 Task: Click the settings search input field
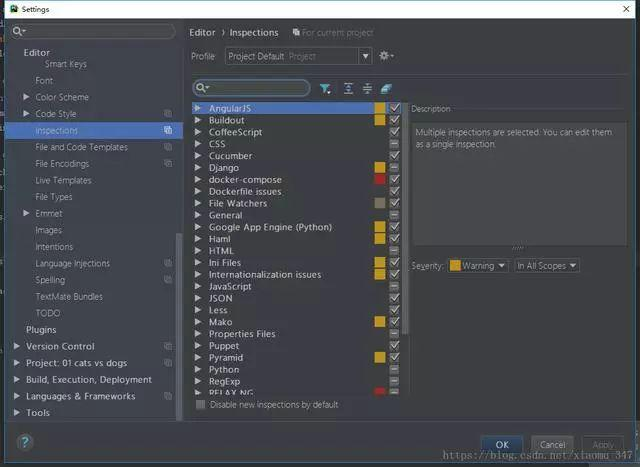click(93, 31)
